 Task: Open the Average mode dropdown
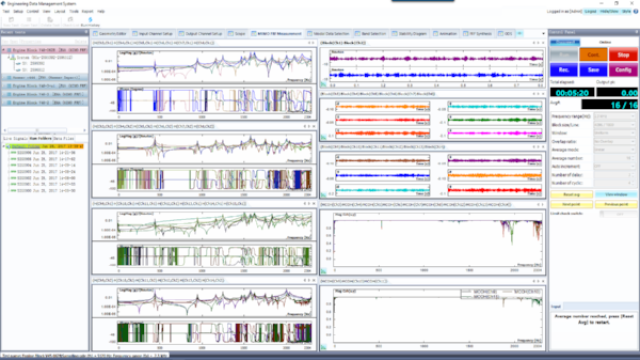coord(615,150)
